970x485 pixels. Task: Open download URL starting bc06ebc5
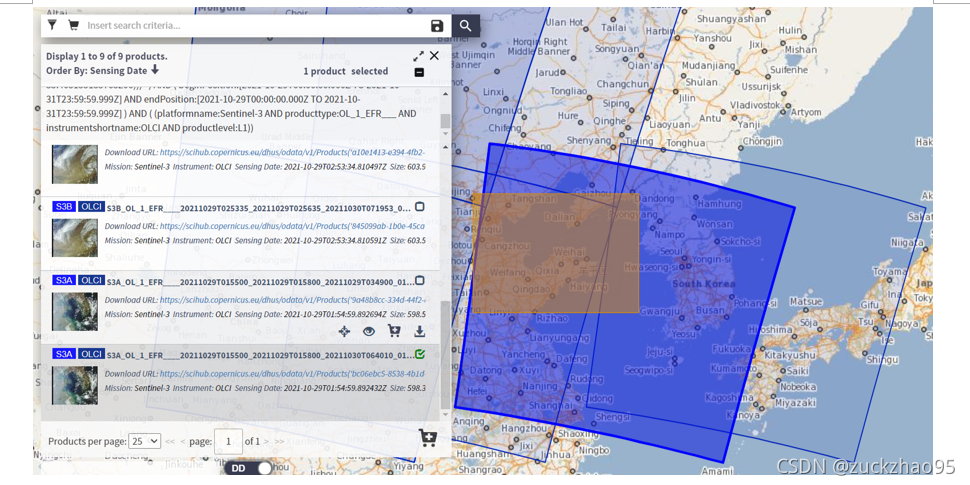(x=293, y=374)
